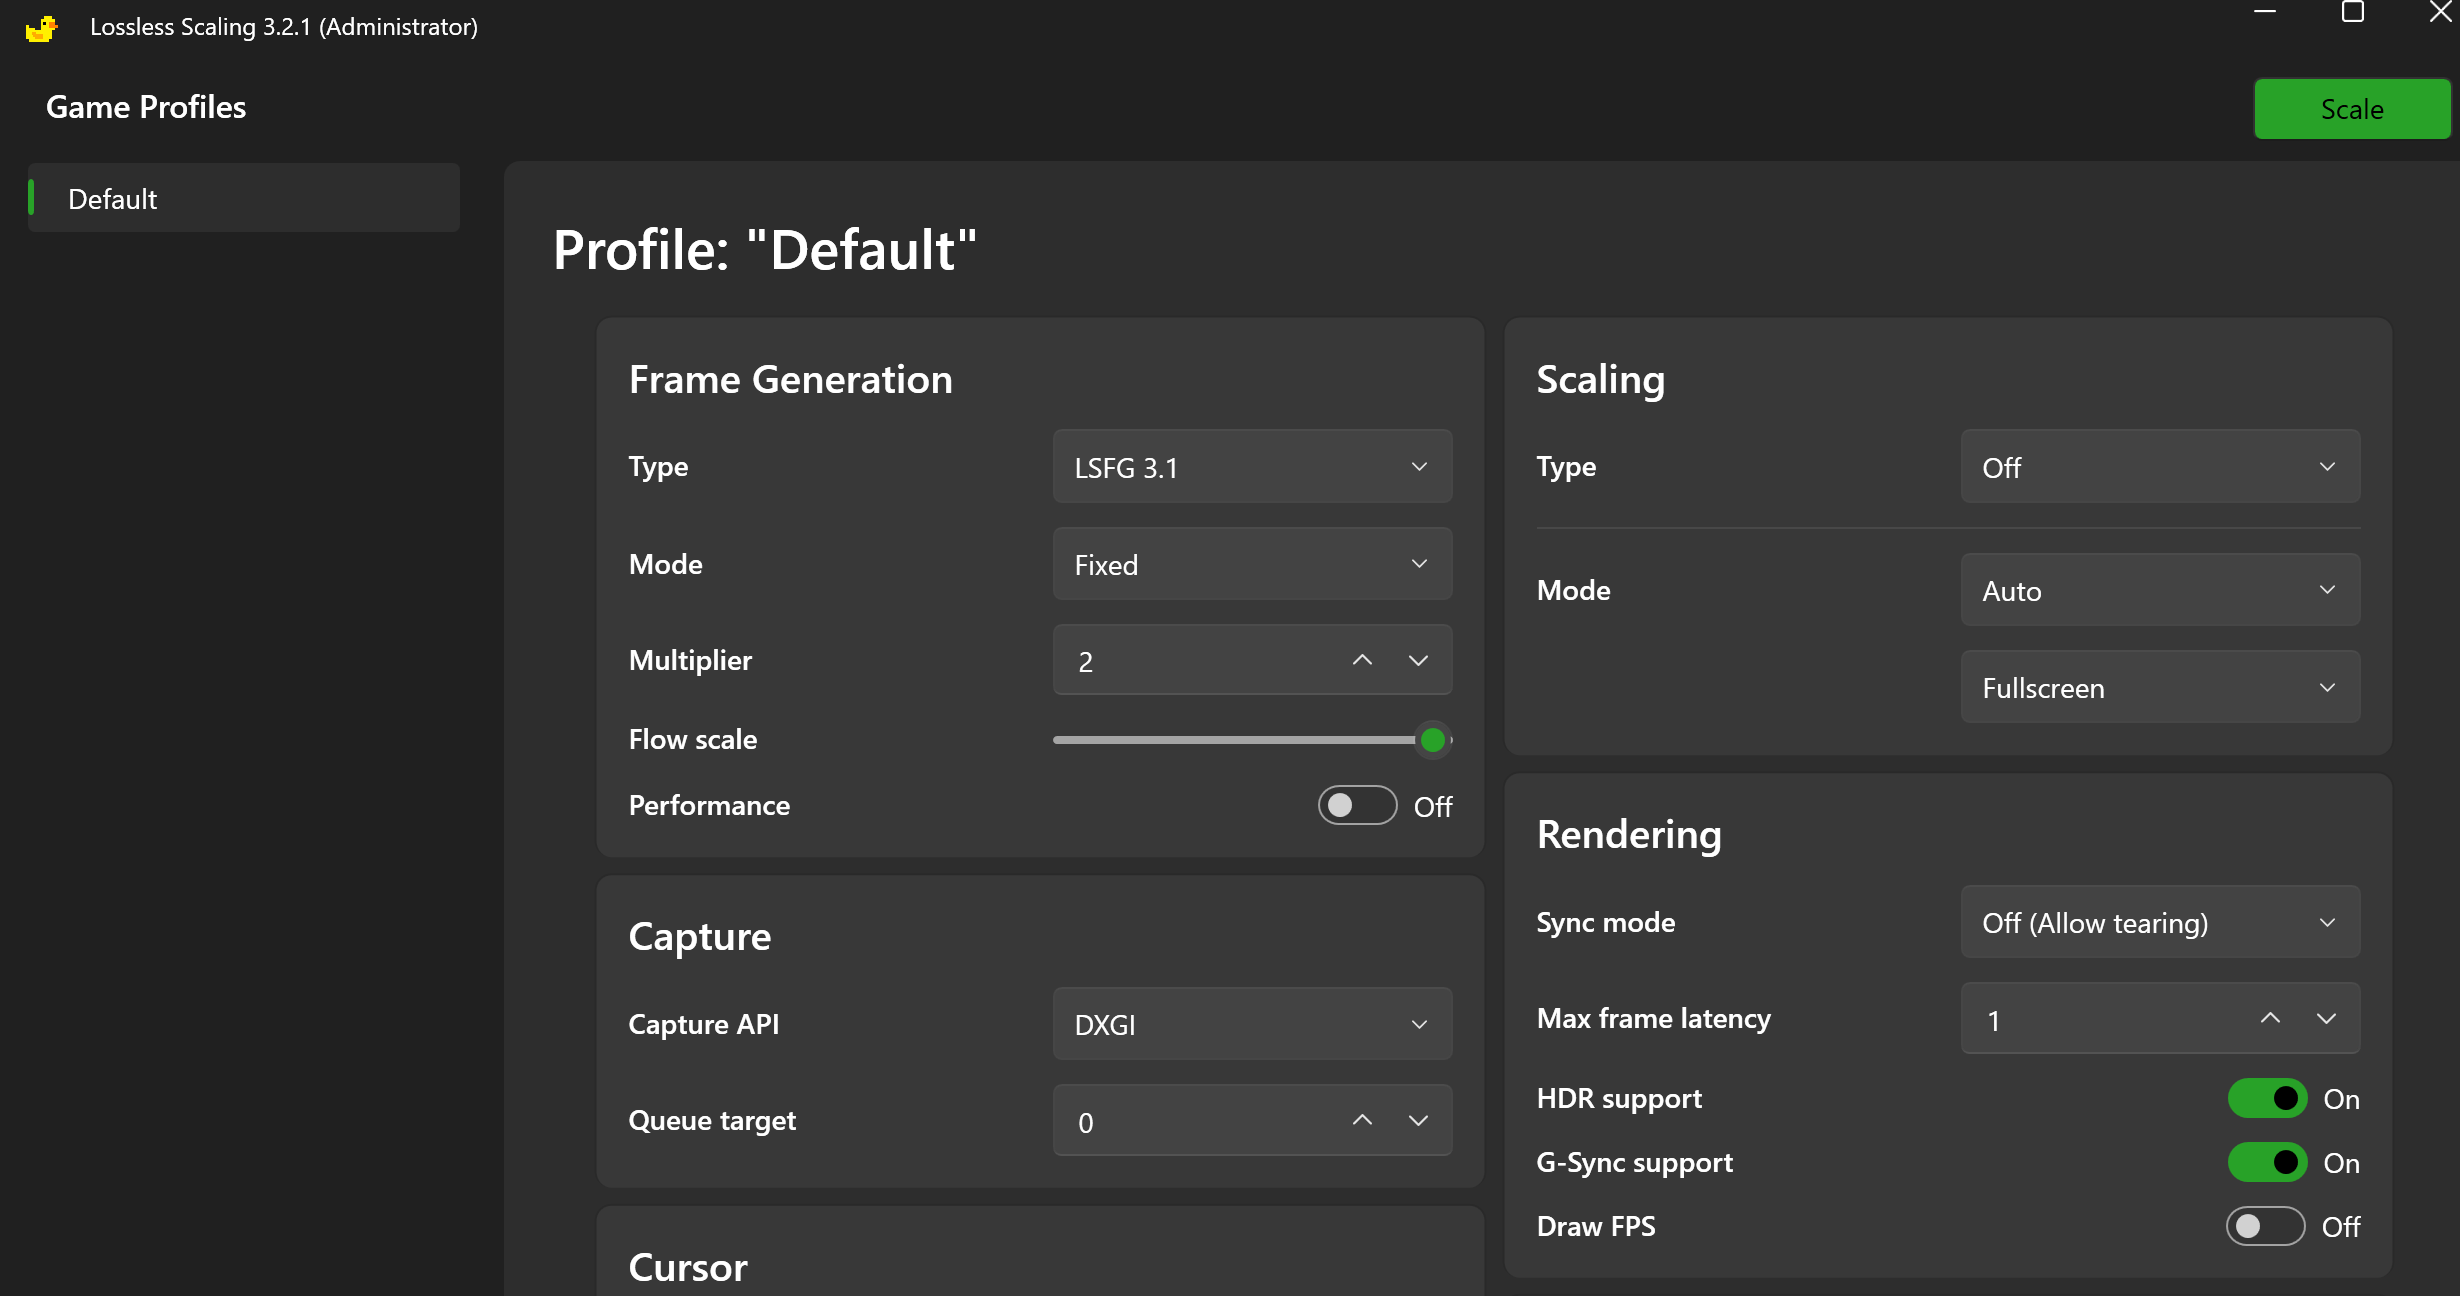Turn off G-Sync support
Image resolution: width=2460 pixels, height=1296 pixels.
pyautogui.click(x=2267, y=1162)
